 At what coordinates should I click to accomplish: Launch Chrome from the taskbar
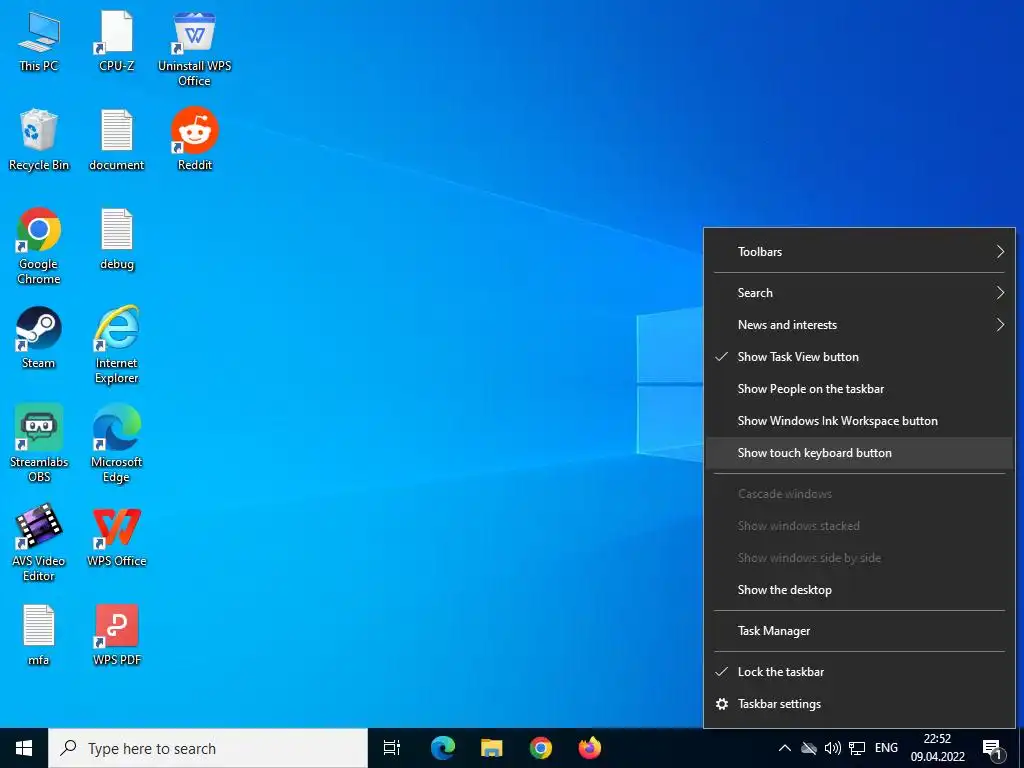(541, 748)
